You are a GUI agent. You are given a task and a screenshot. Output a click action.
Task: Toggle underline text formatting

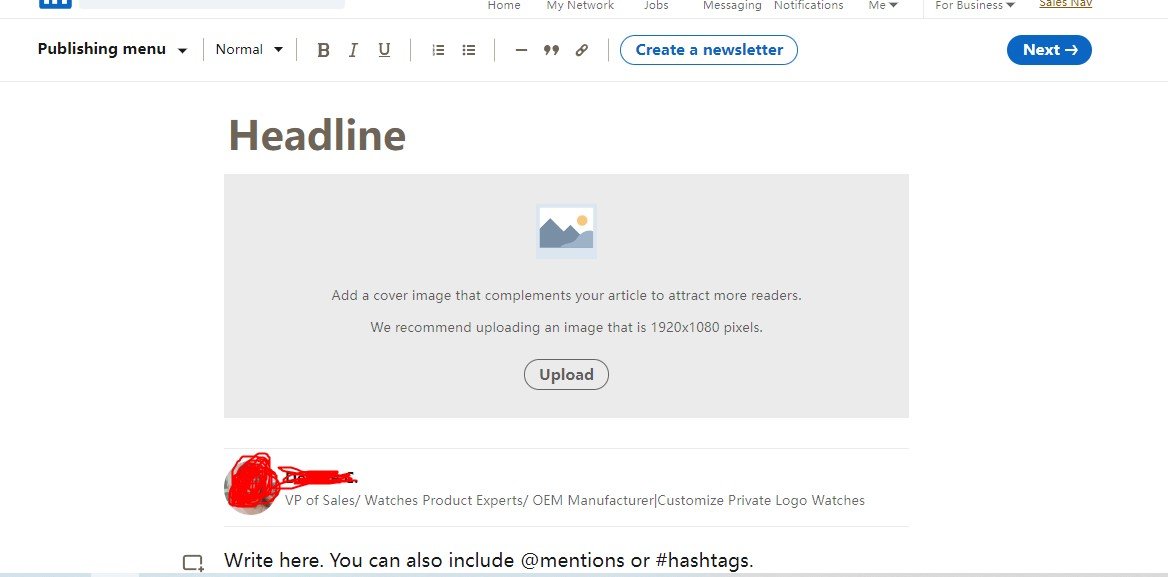[384, 50]
